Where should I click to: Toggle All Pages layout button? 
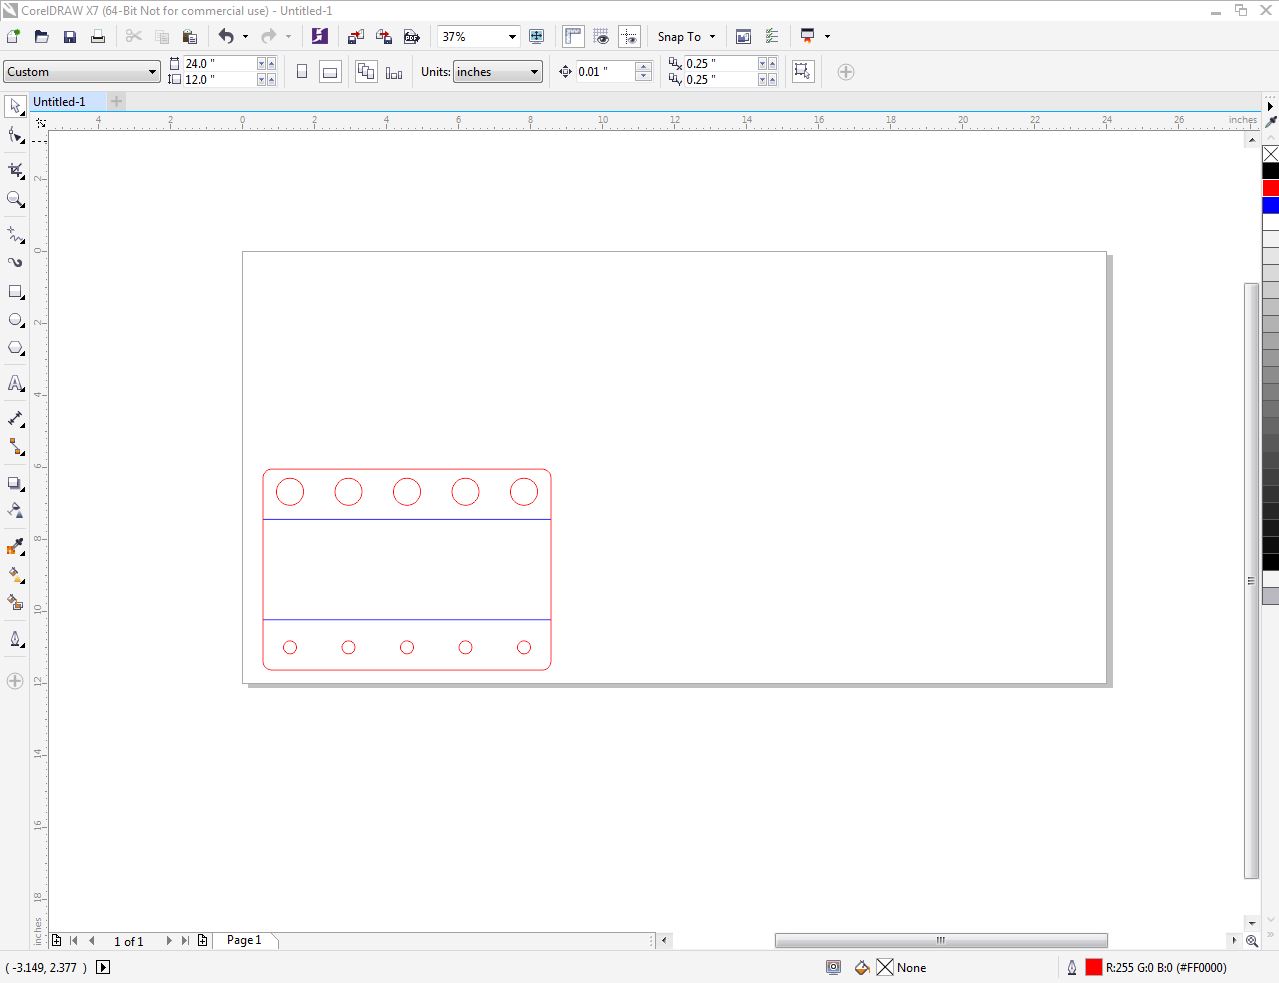point(366,72)
